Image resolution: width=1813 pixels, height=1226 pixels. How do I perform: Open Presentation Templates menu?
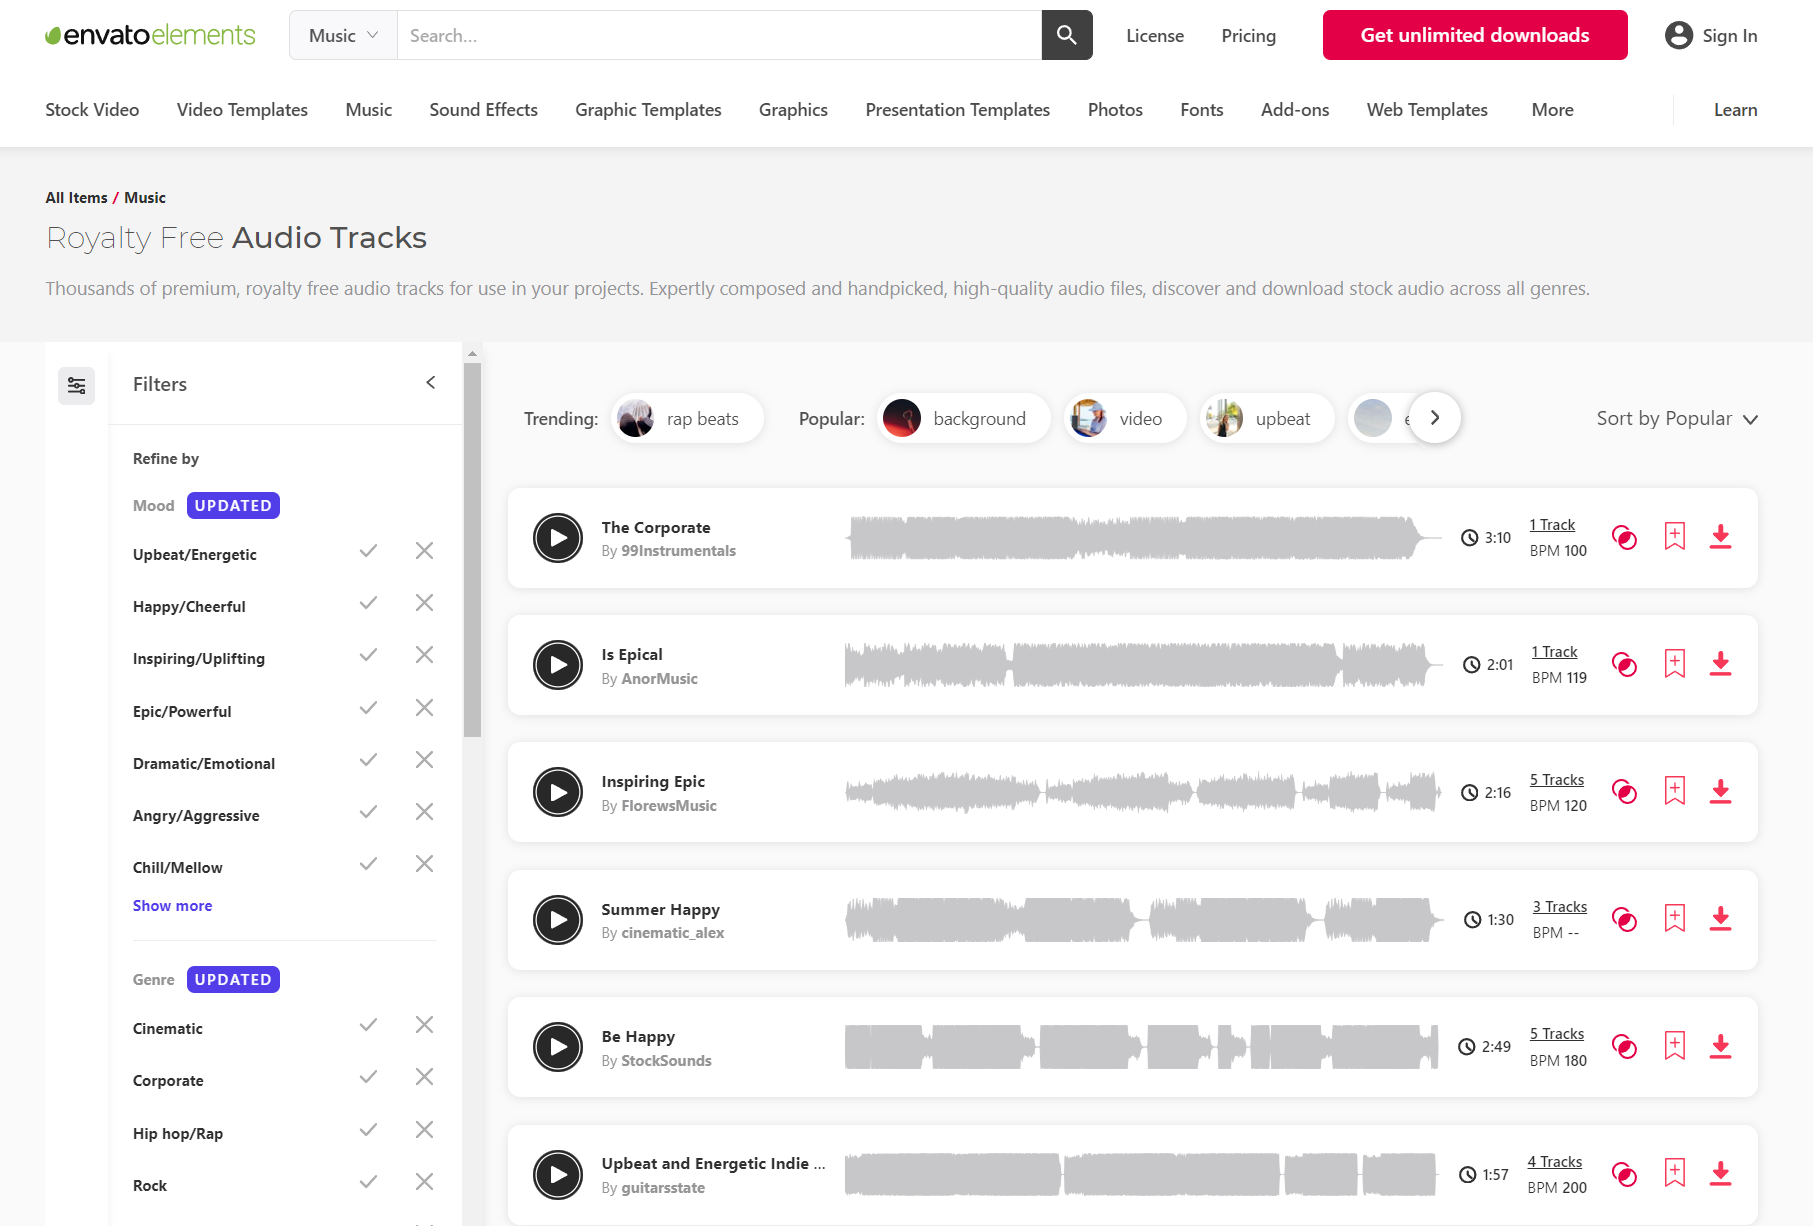click(958, 110)
